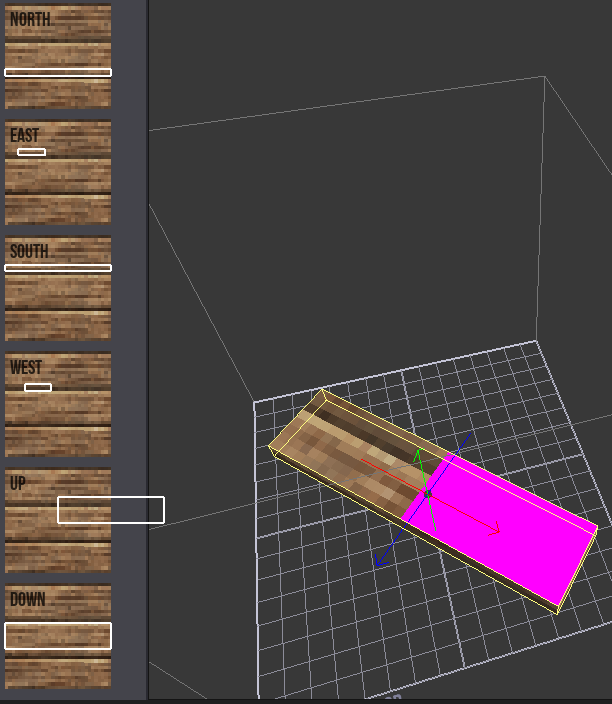Select the UV rectangle in the North preview

point(58,72)
